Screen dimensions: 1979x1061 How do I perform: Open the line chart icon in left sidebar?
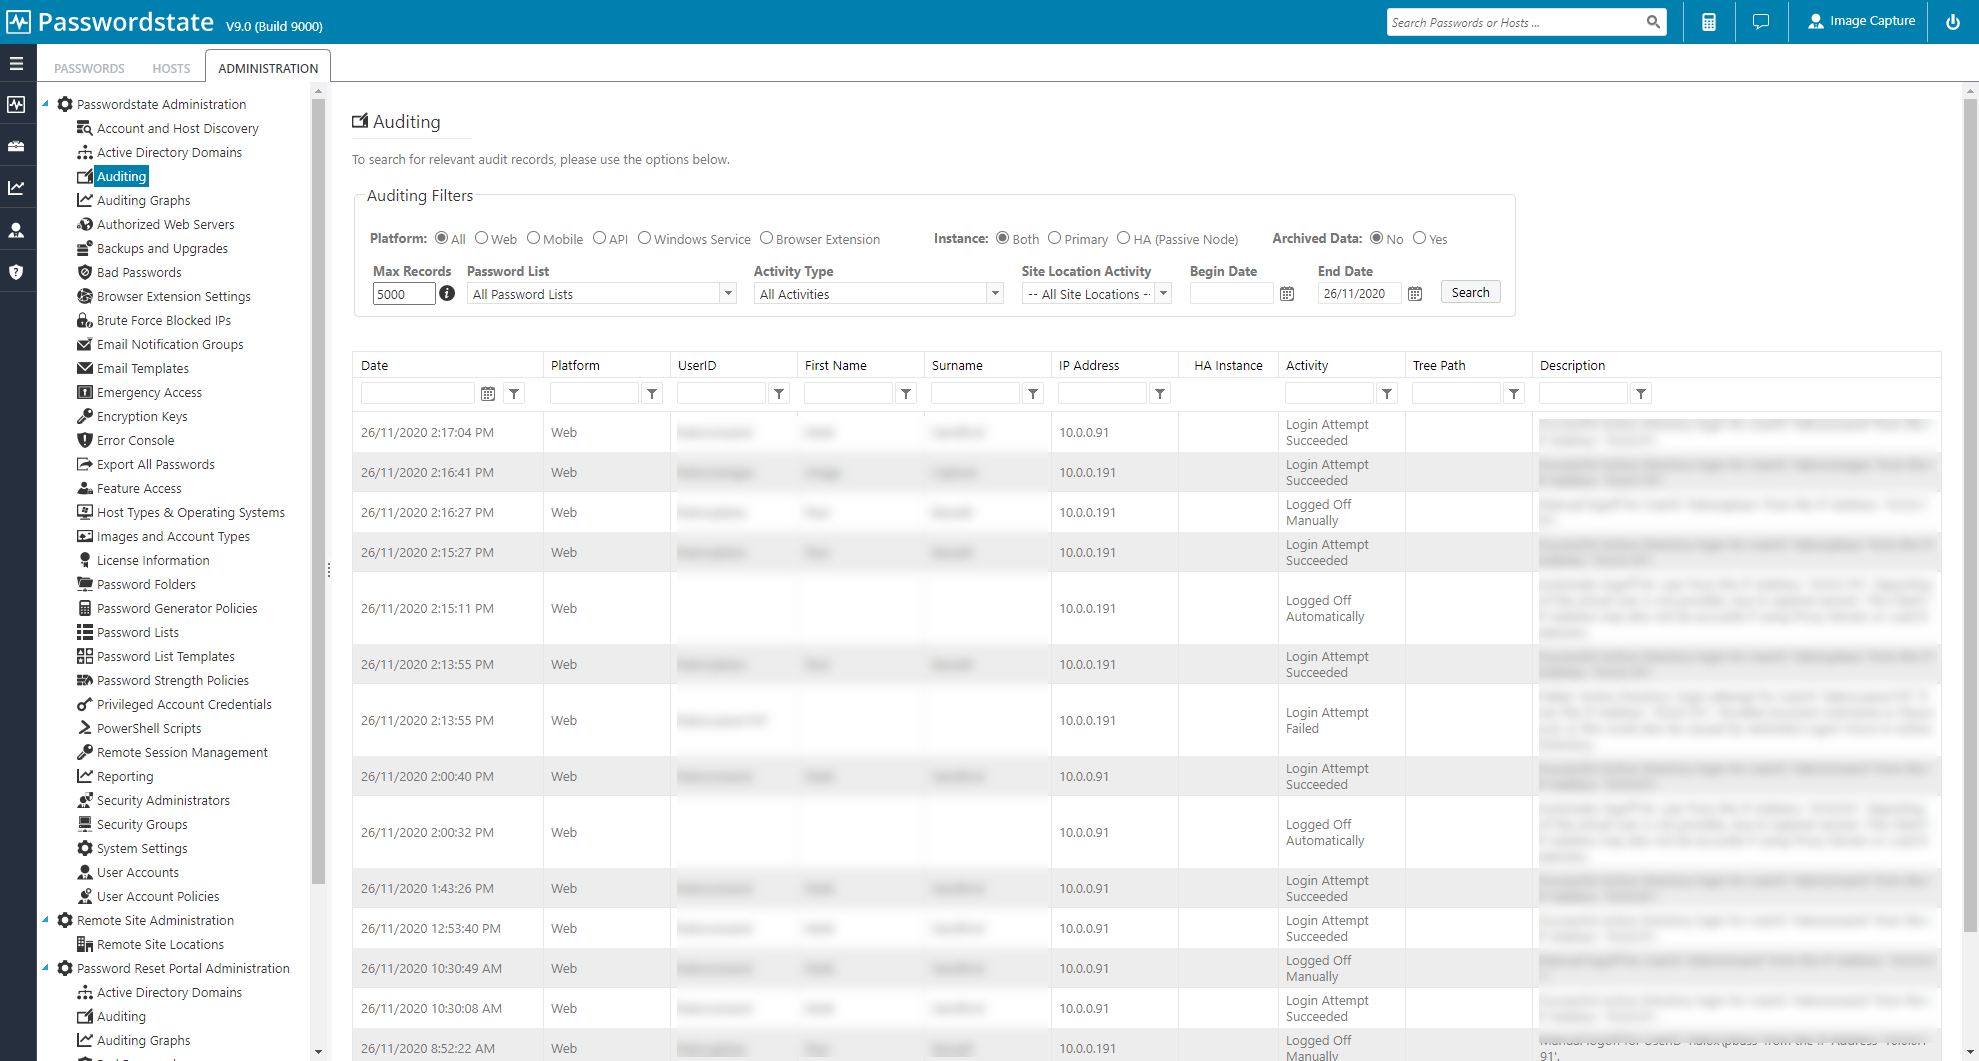[16, 188]
